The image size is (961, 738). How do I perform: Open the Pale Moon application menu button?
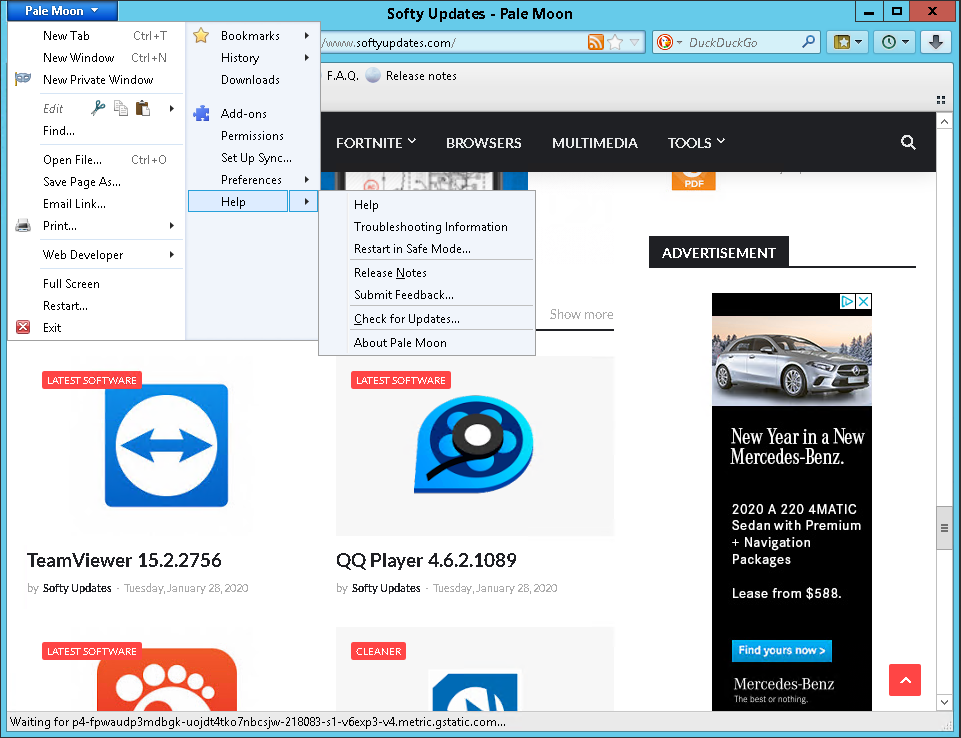tap(62, 11)
